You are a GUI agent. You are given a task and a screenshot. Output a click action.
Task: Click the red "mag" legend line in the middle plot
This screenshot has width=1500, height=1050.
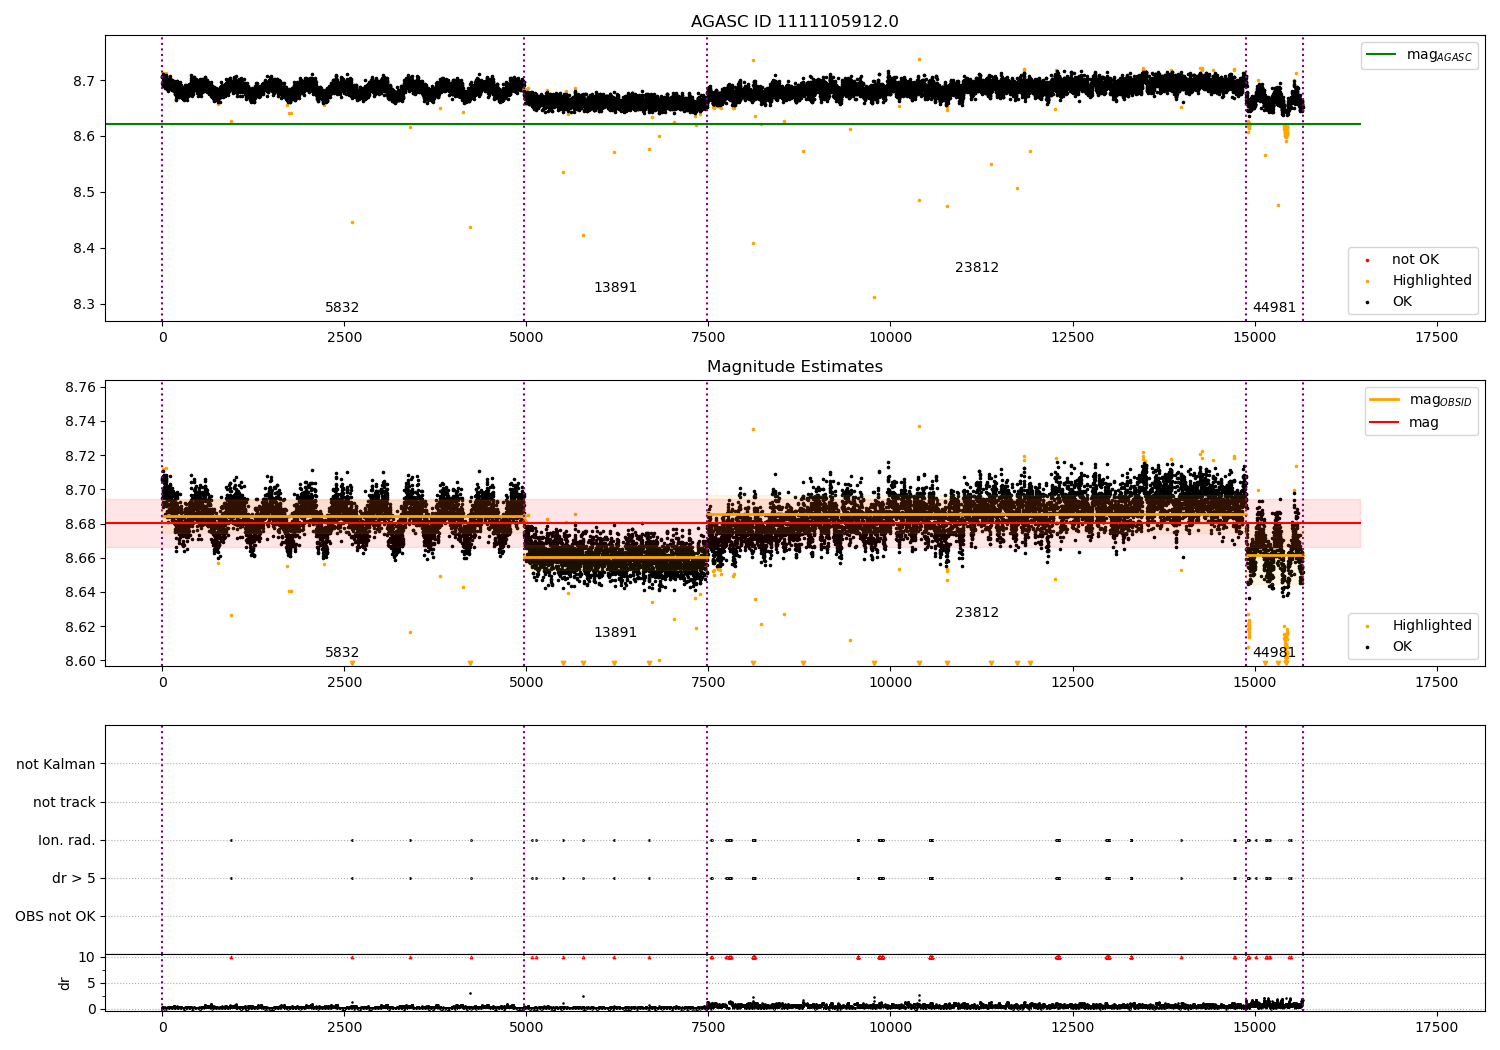[1385, 423]
